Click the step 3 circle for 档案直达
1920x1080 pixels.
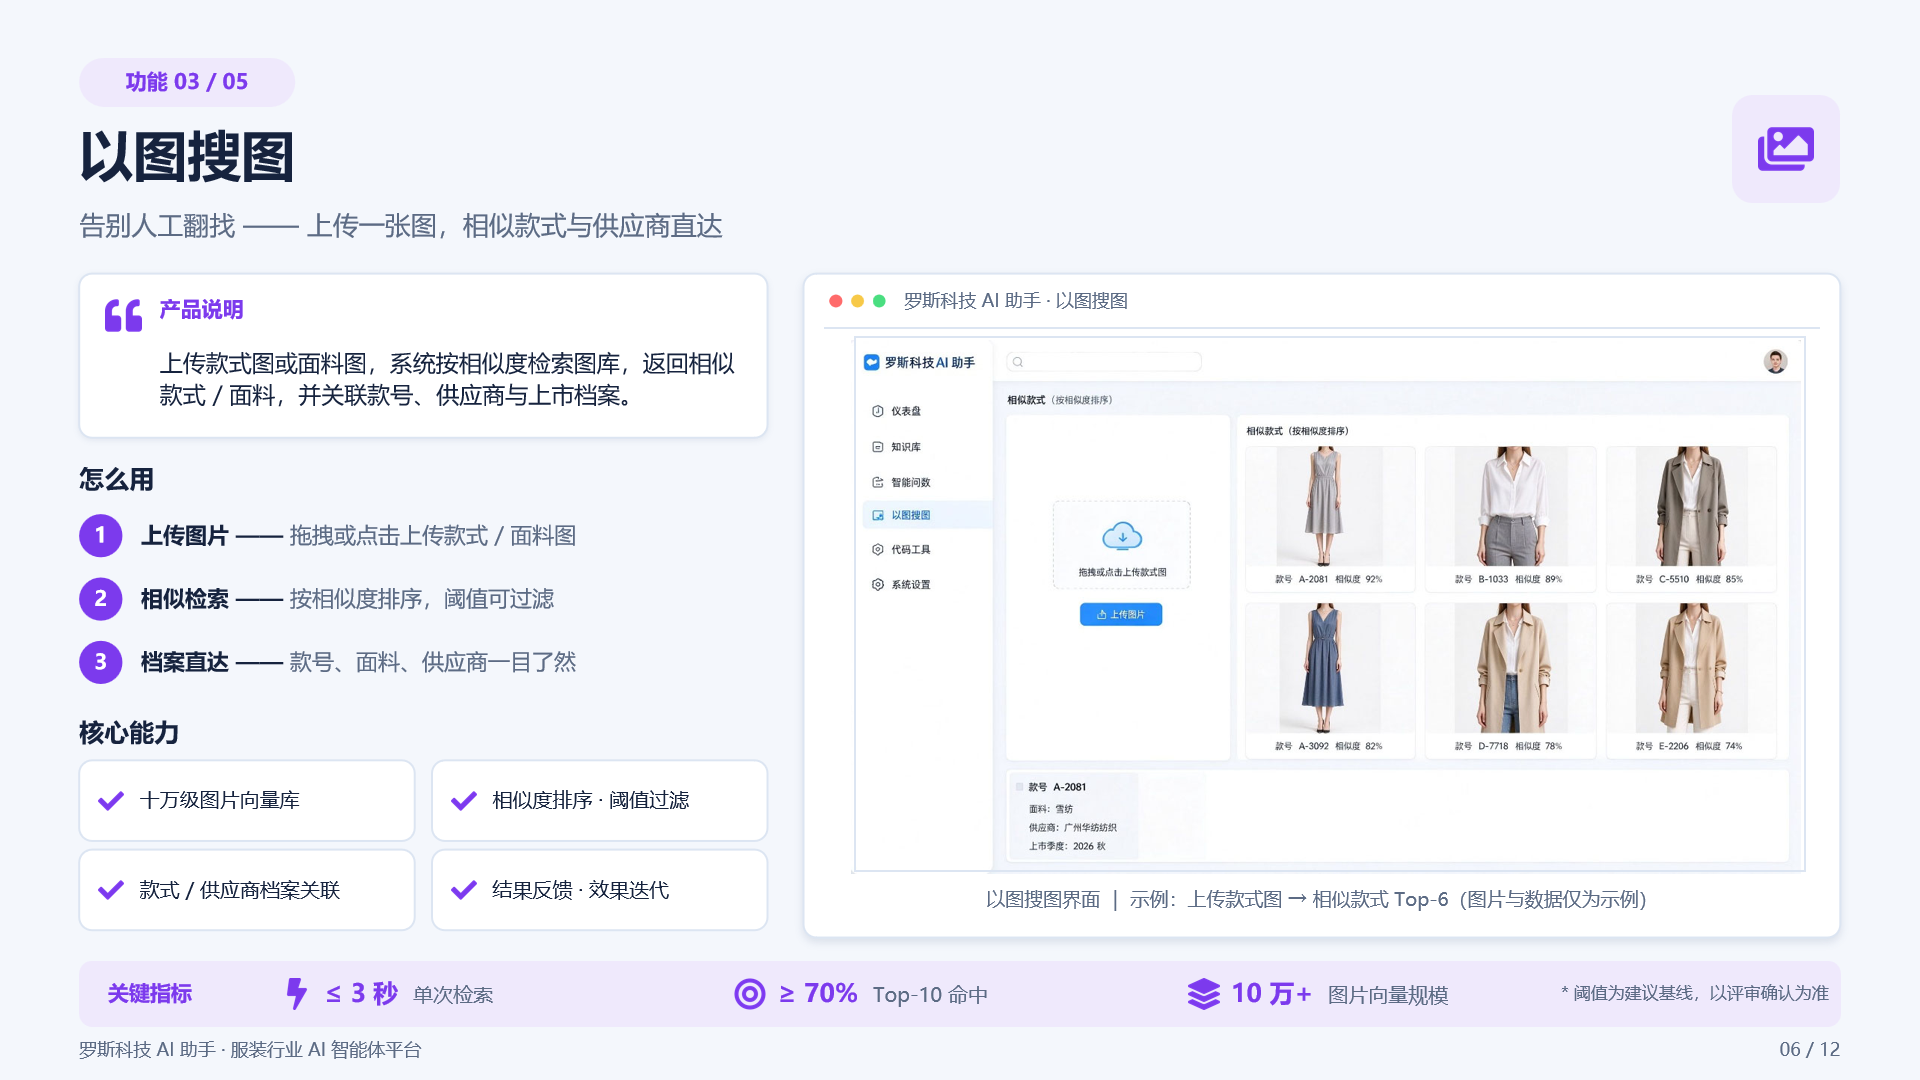coord(101,662)
